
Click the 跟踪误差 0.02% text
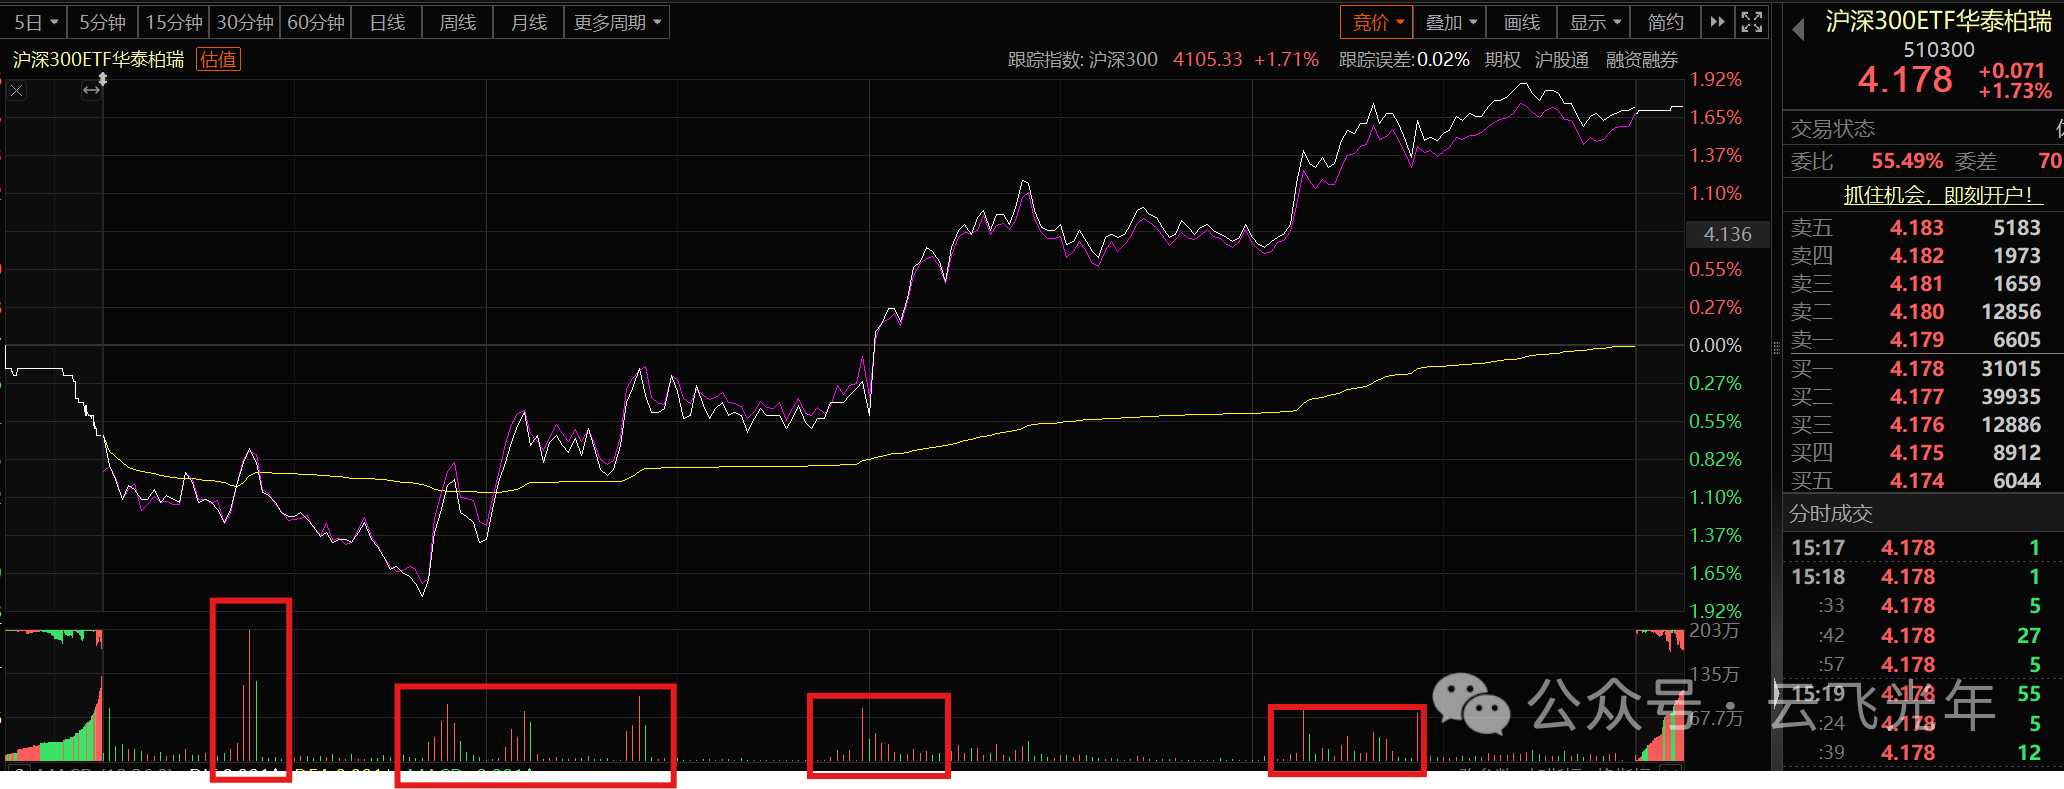[x=1404, y=60]
